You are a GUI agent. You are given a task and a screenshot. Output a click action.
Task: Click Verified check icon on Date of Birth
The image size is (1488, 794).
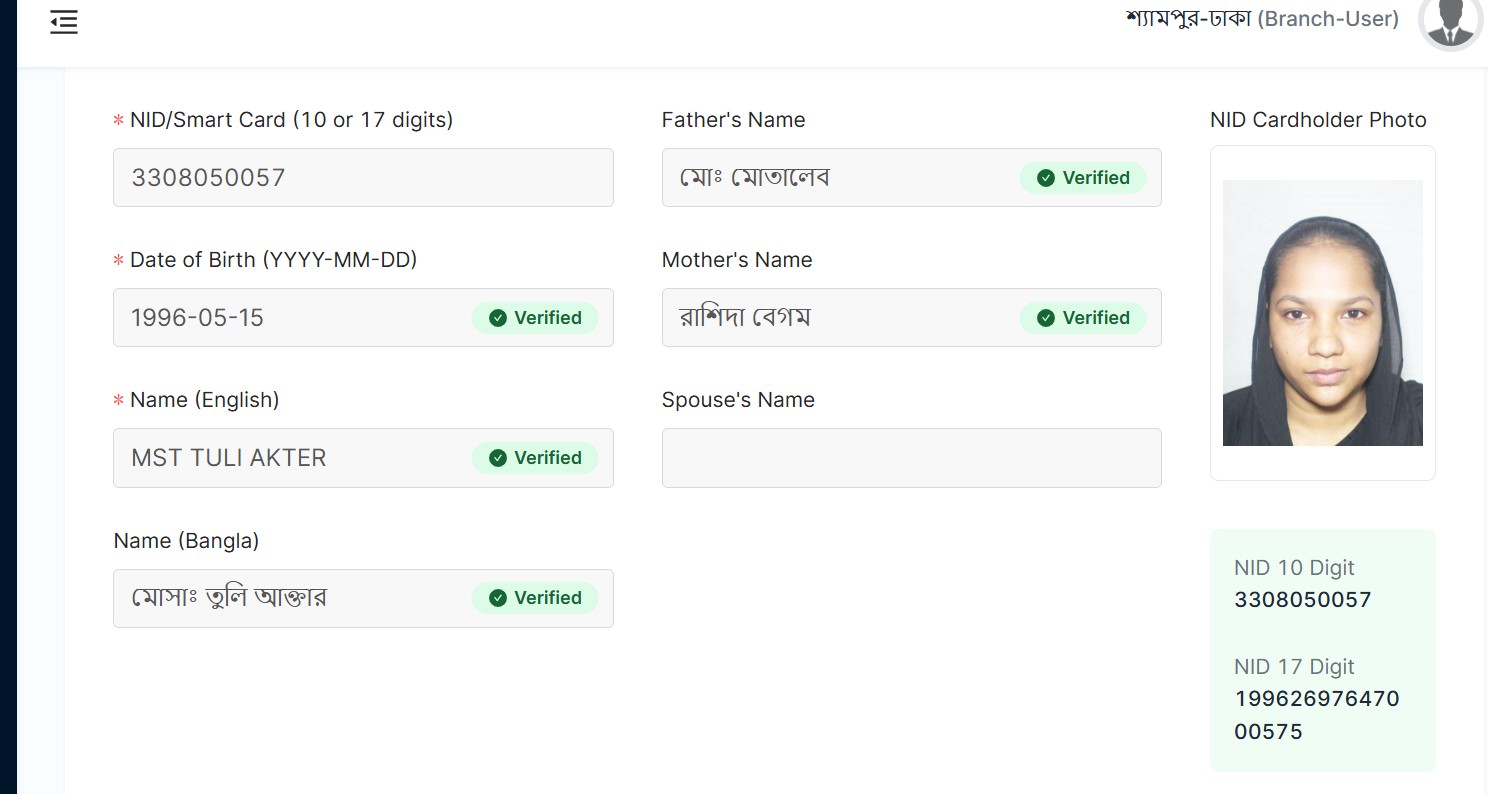(x=497, y=318)
